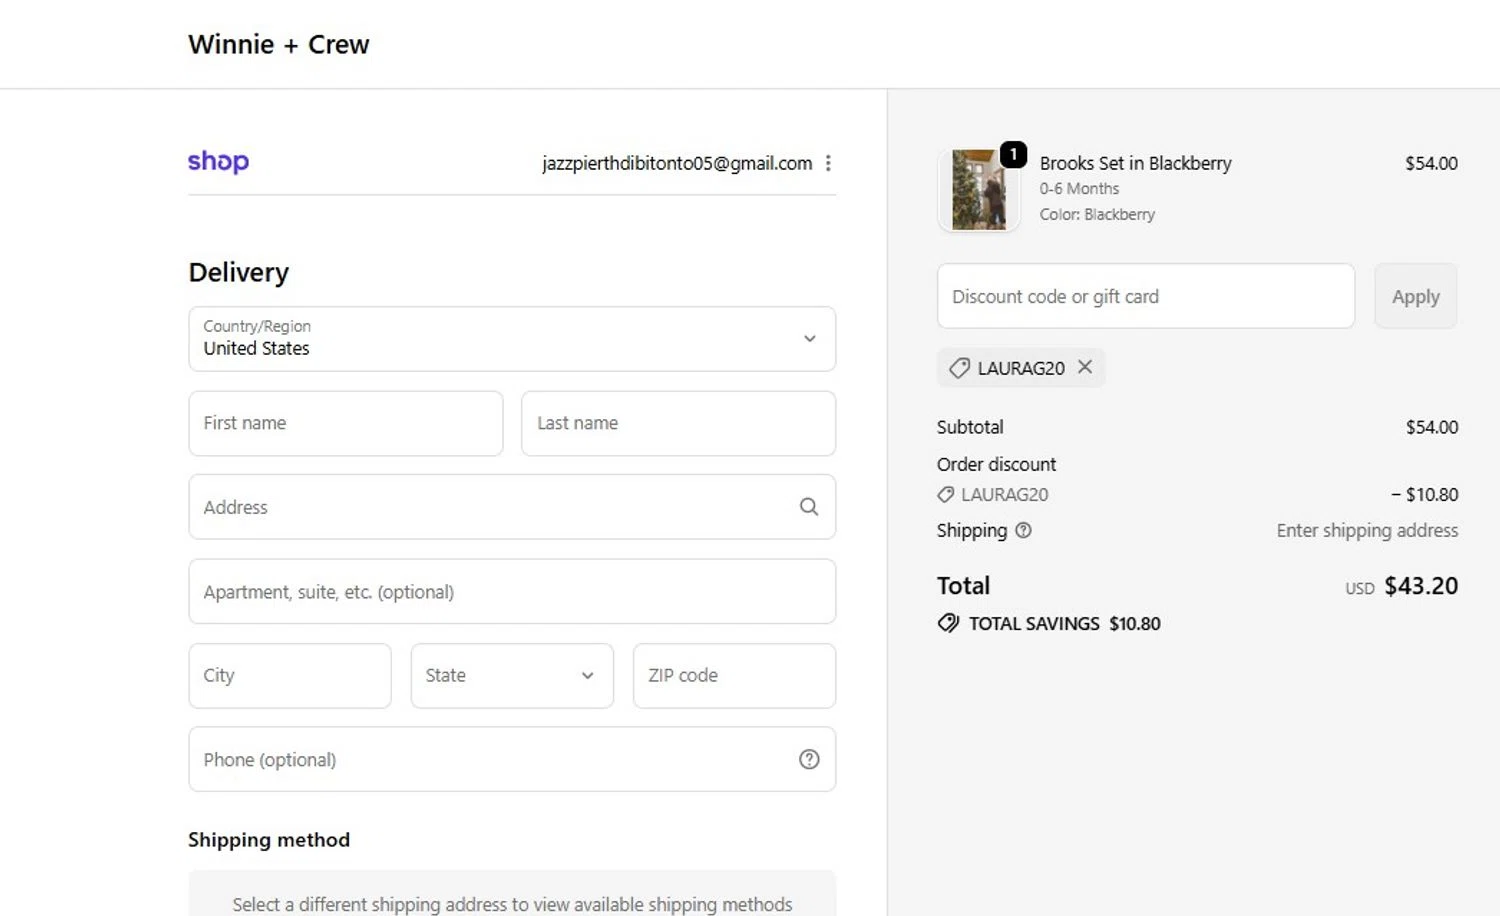This screenshot has width=1500, height=916.
Task: Click the LAURAG20 code under Order discount
Action: 1004,494
